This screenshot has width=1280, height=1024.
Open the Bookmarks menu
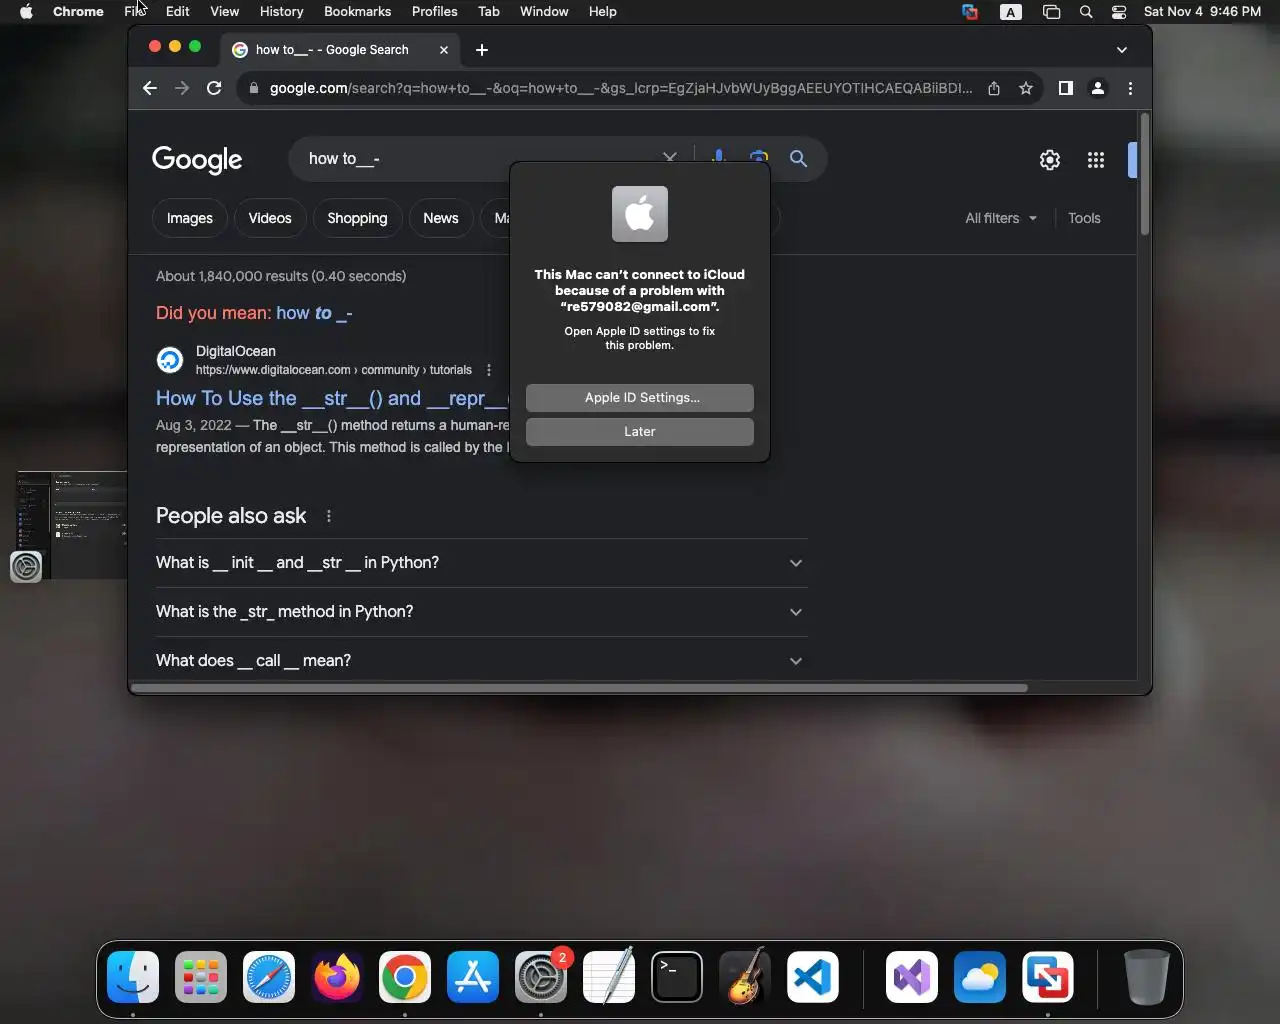[357, 12]
